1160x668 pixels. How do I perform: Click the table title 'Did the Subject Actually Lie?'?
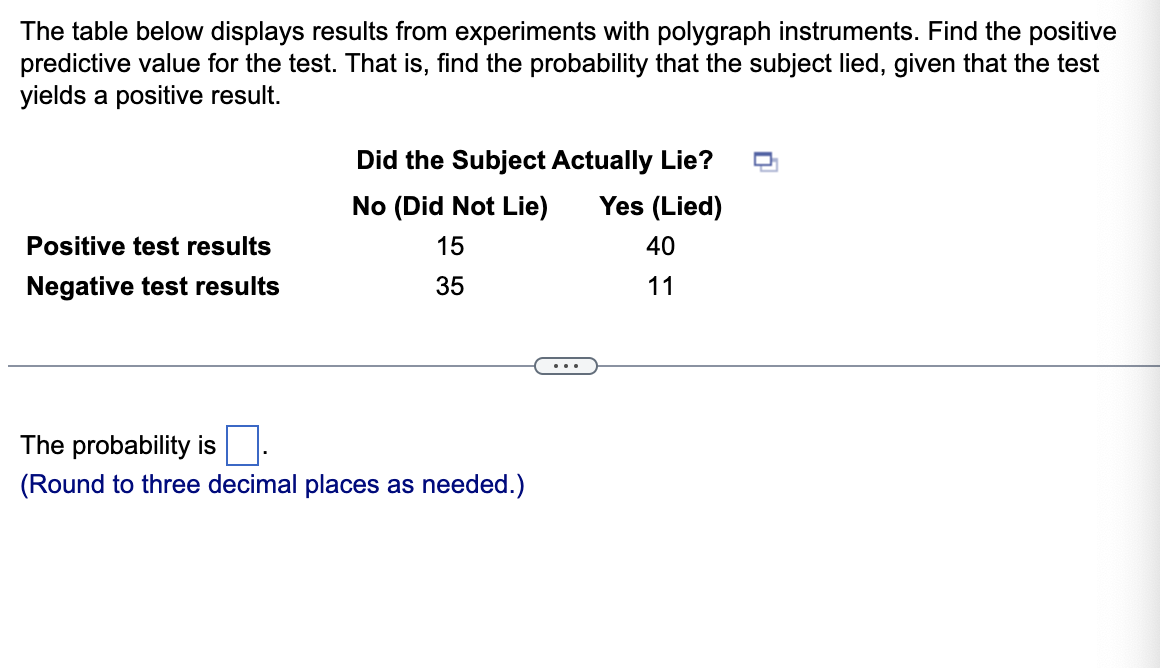coord(534,160)
